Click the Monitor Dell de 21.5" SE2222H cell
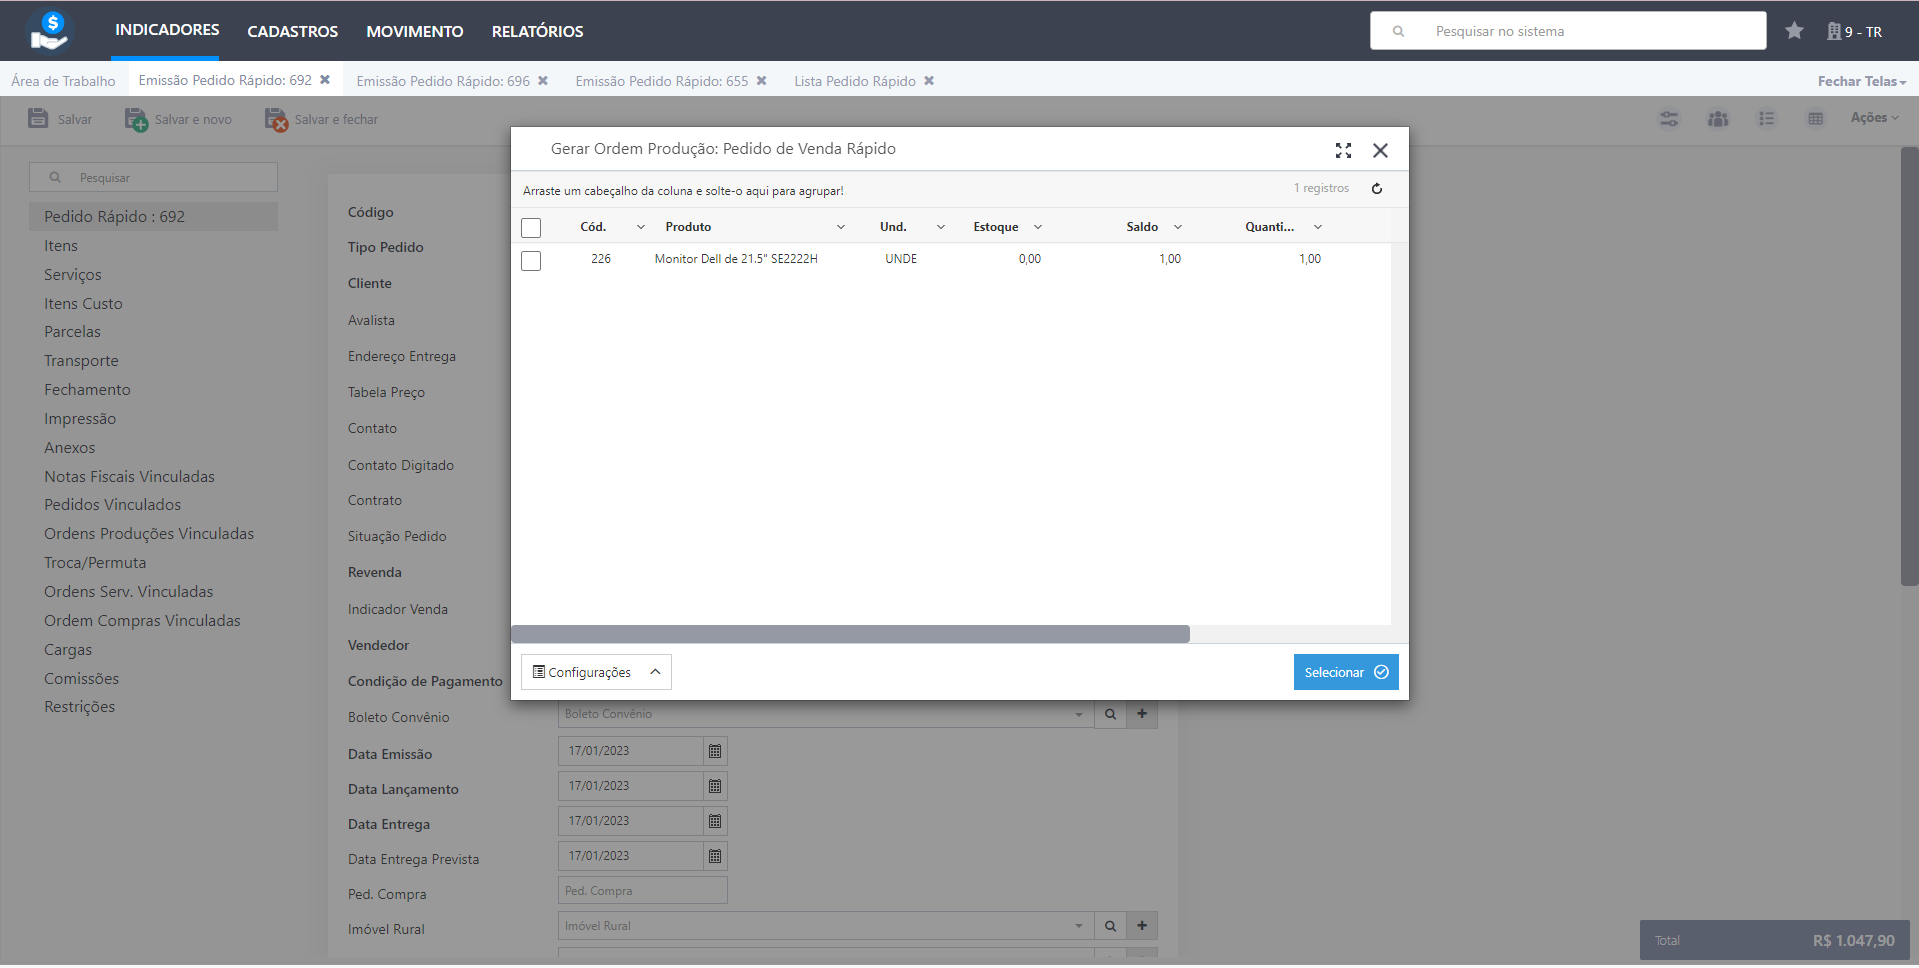This screenshot has width=1919, height=968. 736,259
